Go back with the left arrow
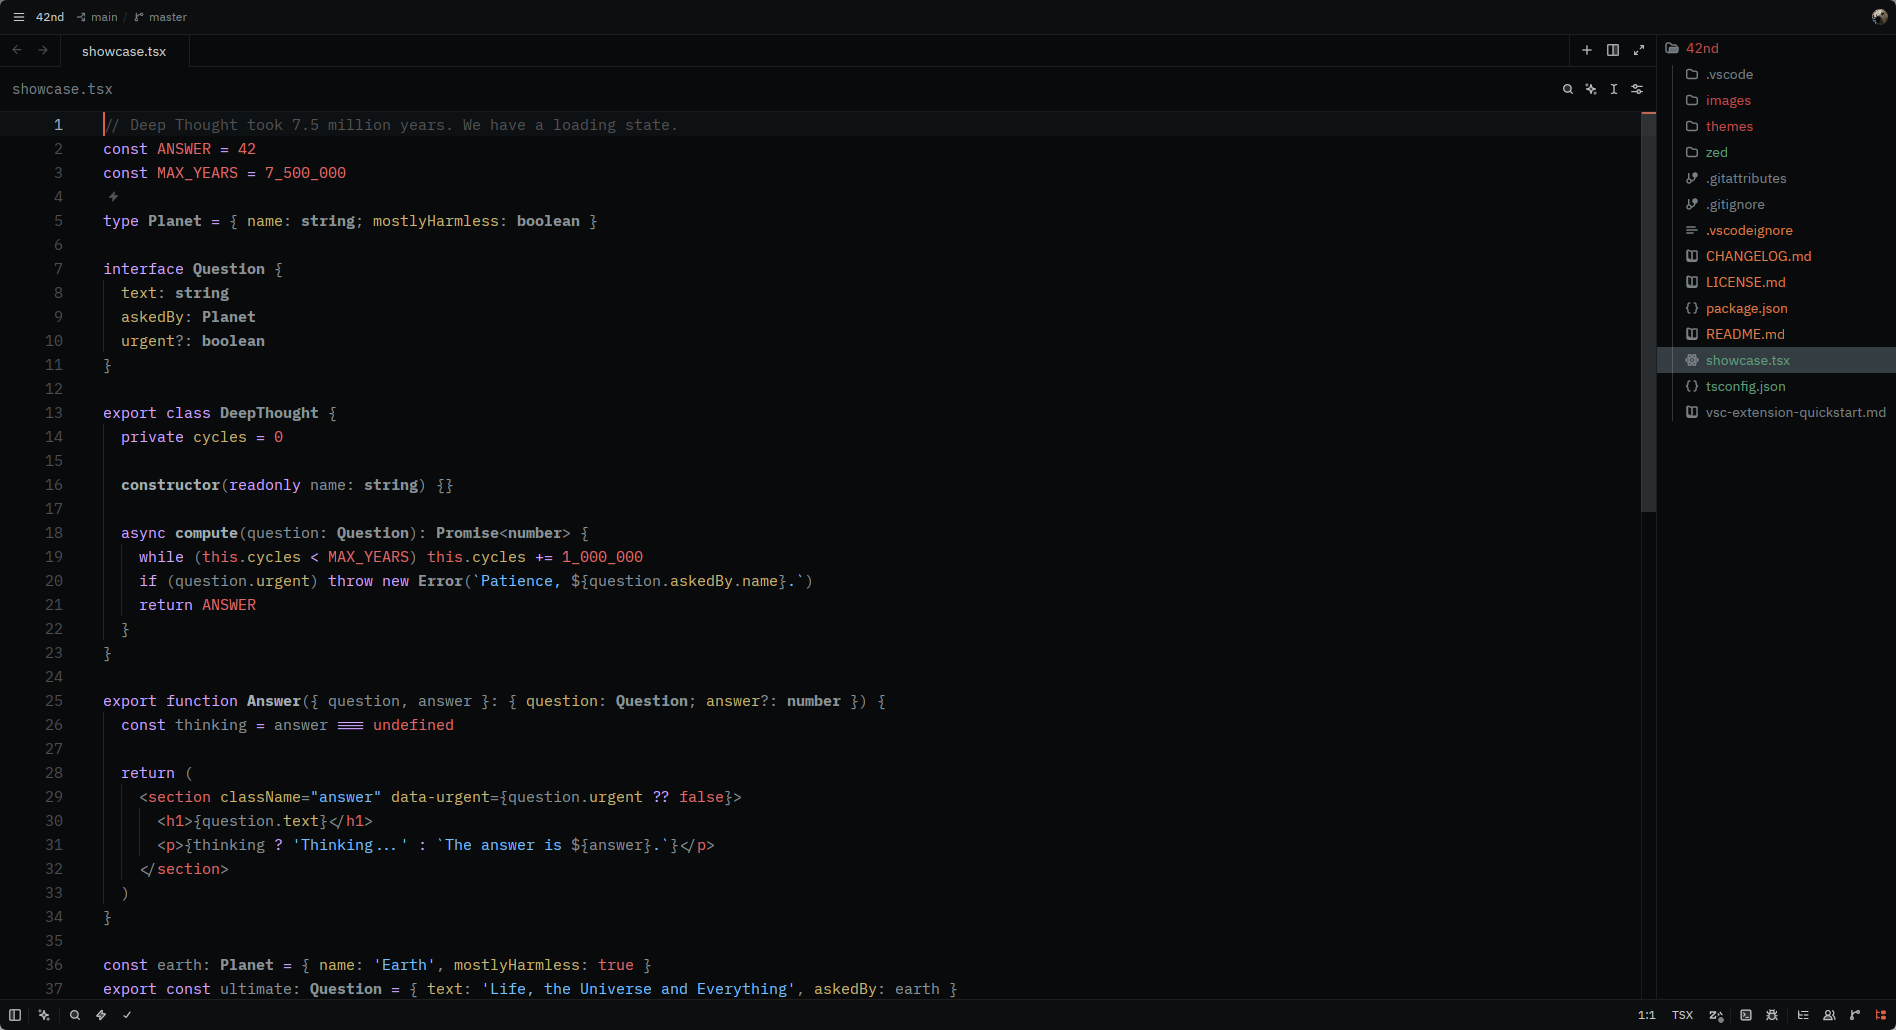The height and width of the screenshot is (1030, 1896). pyautogui.click(x=17, y=50)
